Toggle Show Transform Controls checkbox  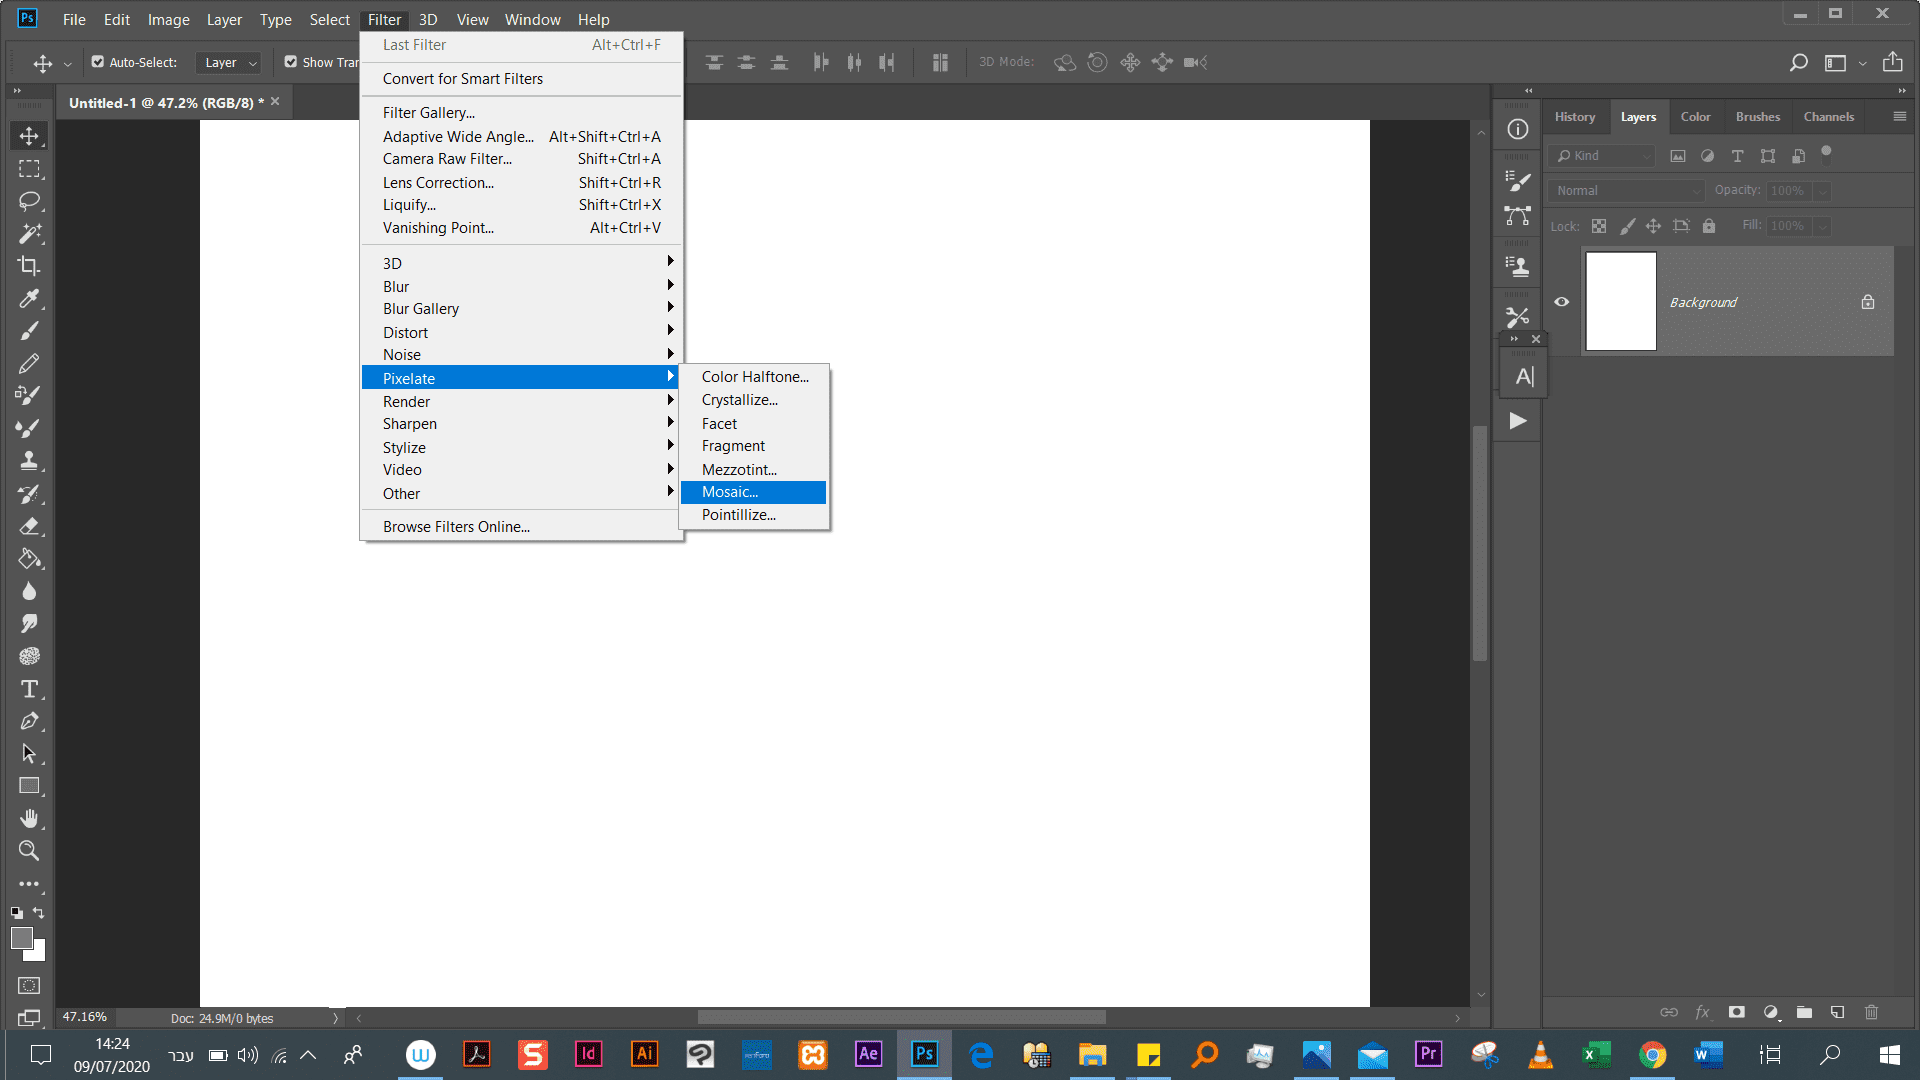point(291,62)
